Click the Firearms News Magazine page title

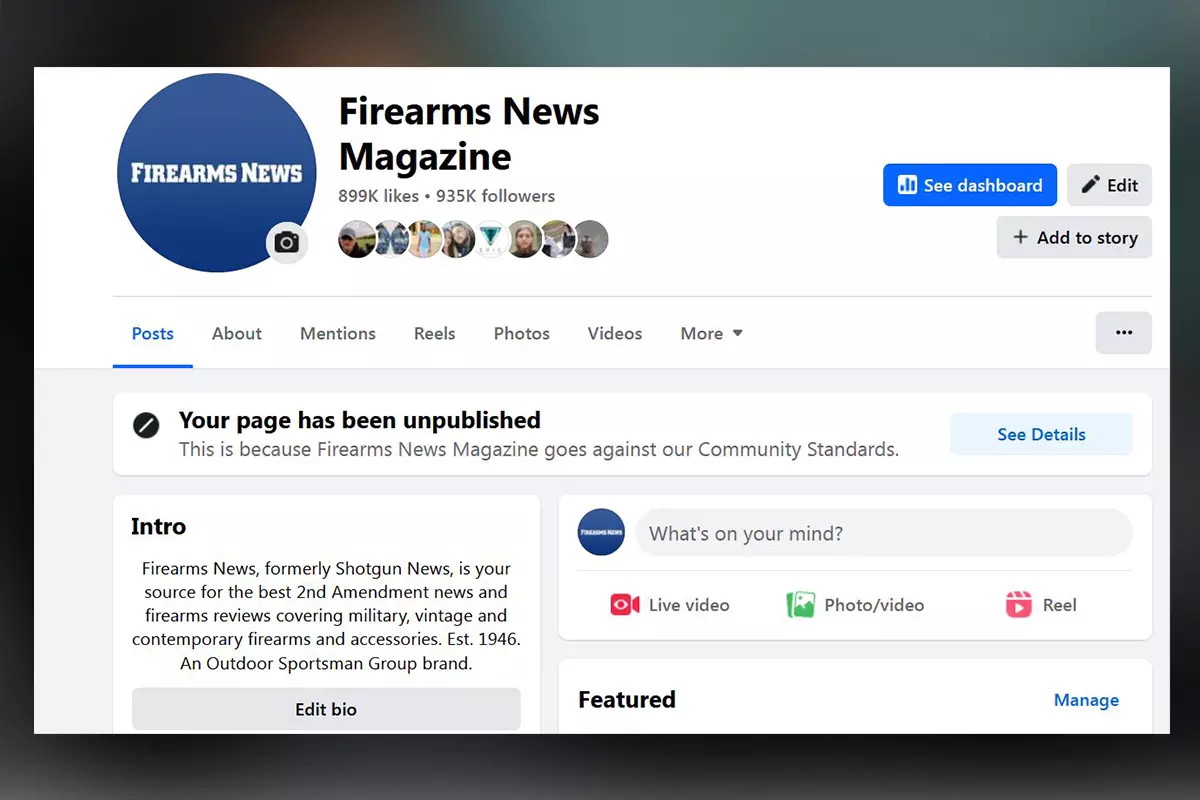[469, 133]
